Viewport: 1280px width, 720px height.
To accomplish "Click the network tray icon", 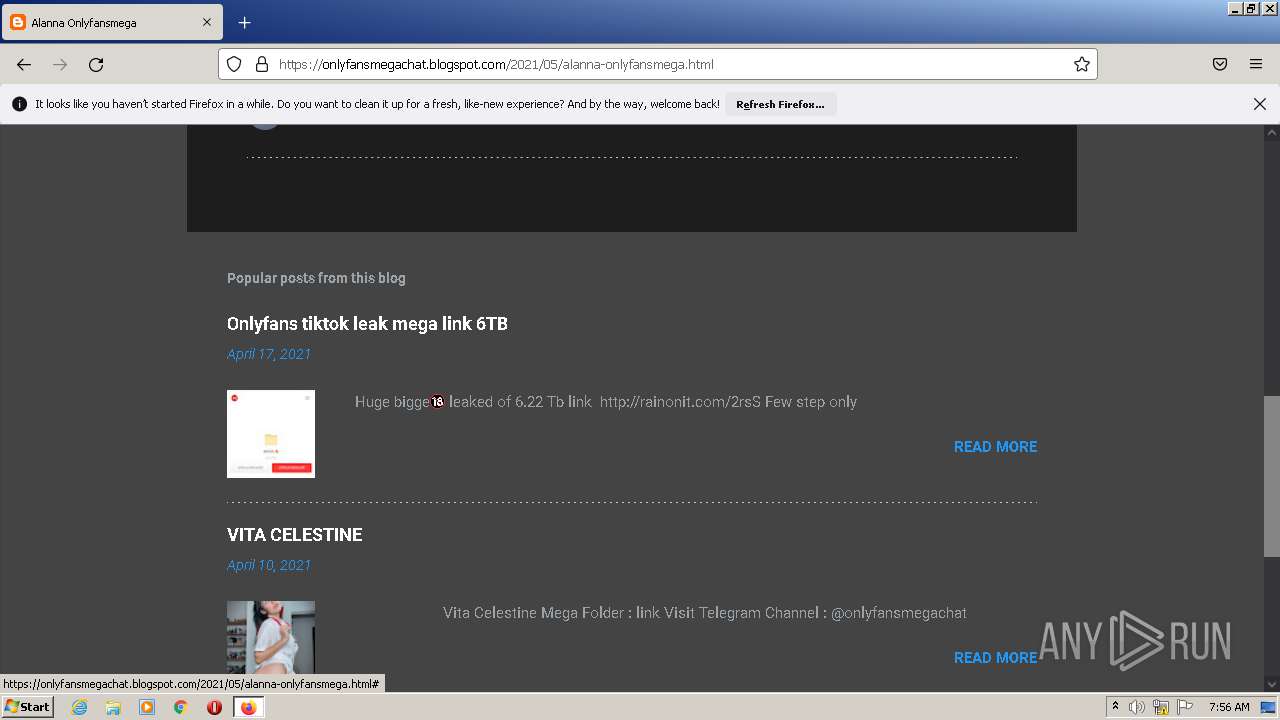I will [x=1161, y=708].
